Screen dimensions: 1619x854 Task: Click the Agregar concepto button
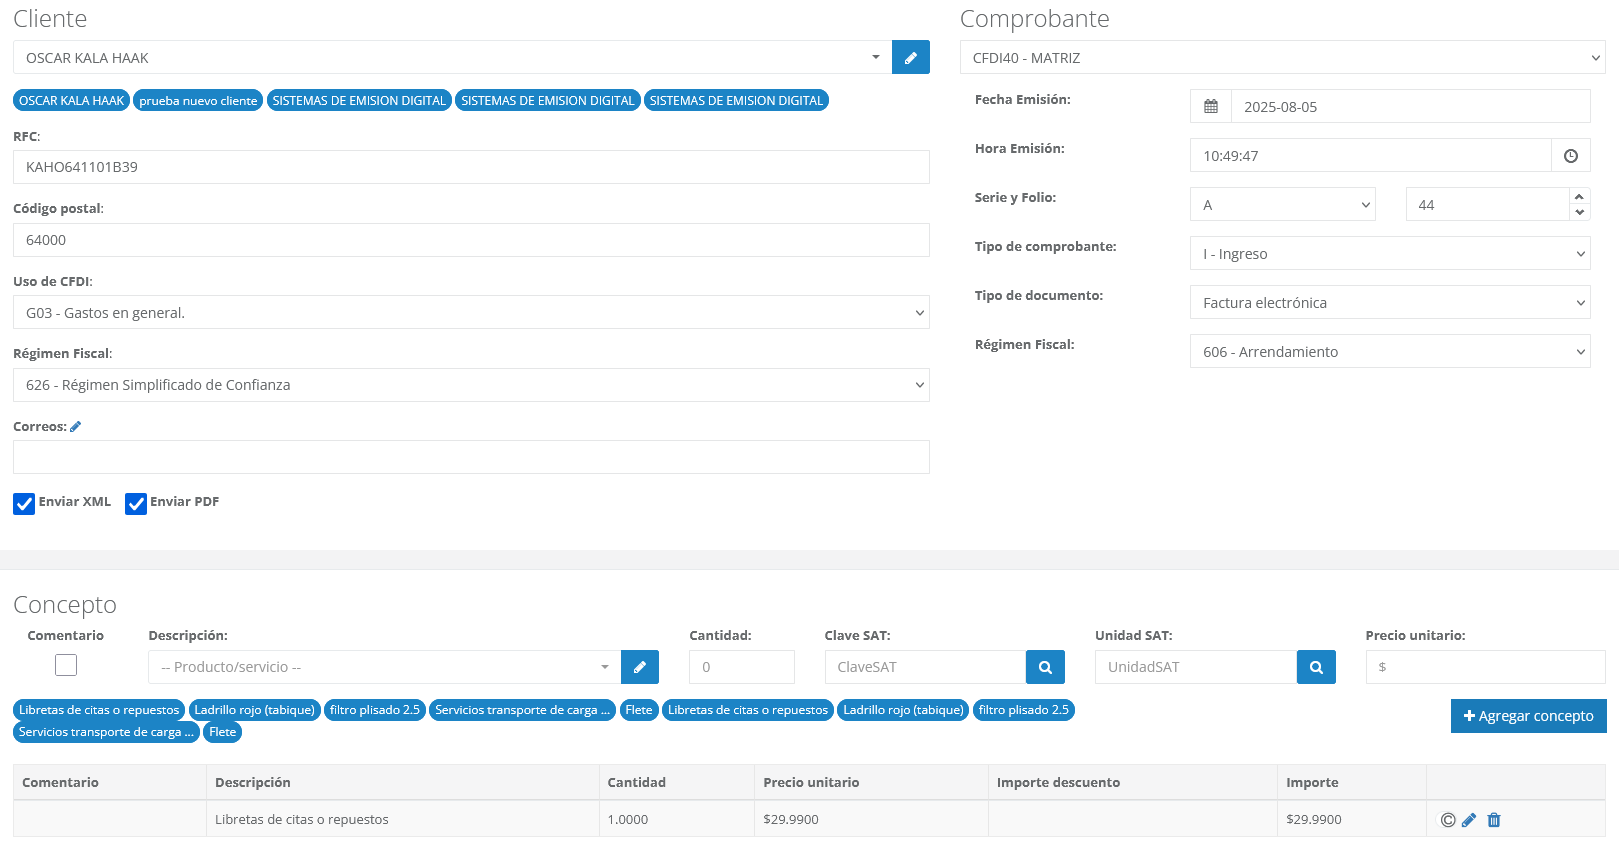point(1527,716)
